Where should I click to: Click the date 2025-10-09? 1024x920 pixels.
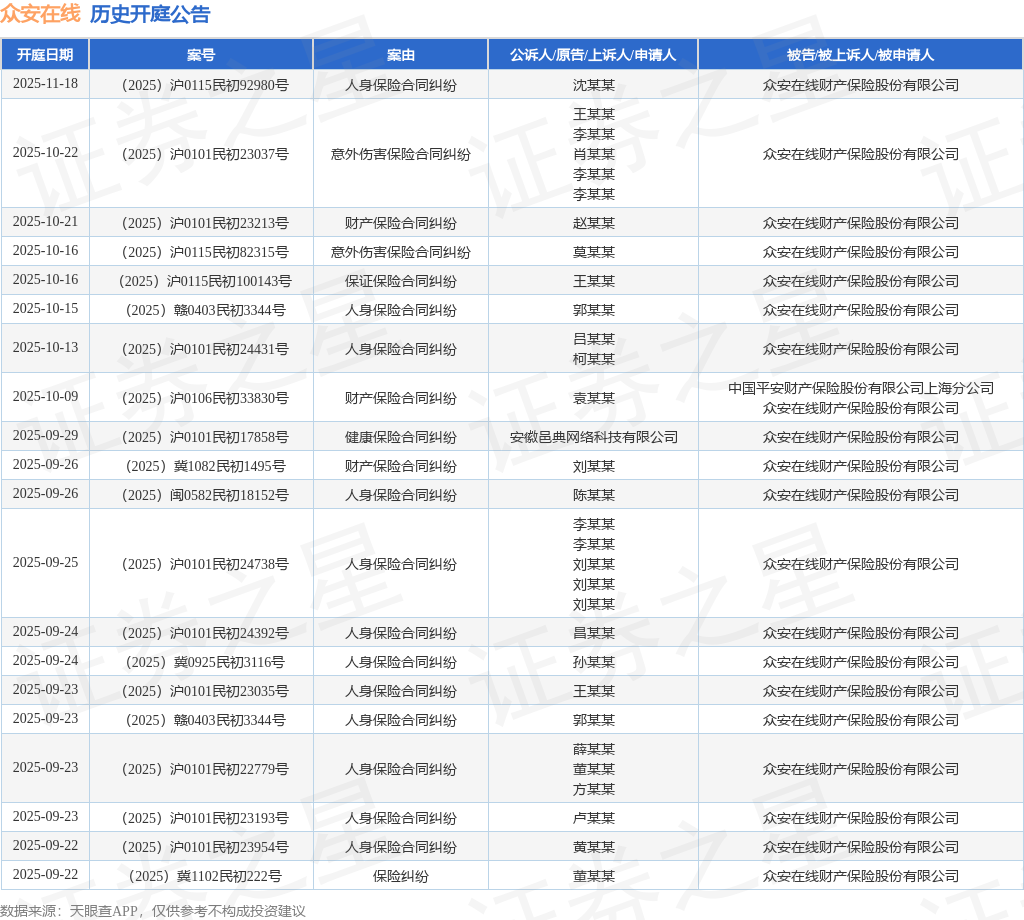coord(45,397)
